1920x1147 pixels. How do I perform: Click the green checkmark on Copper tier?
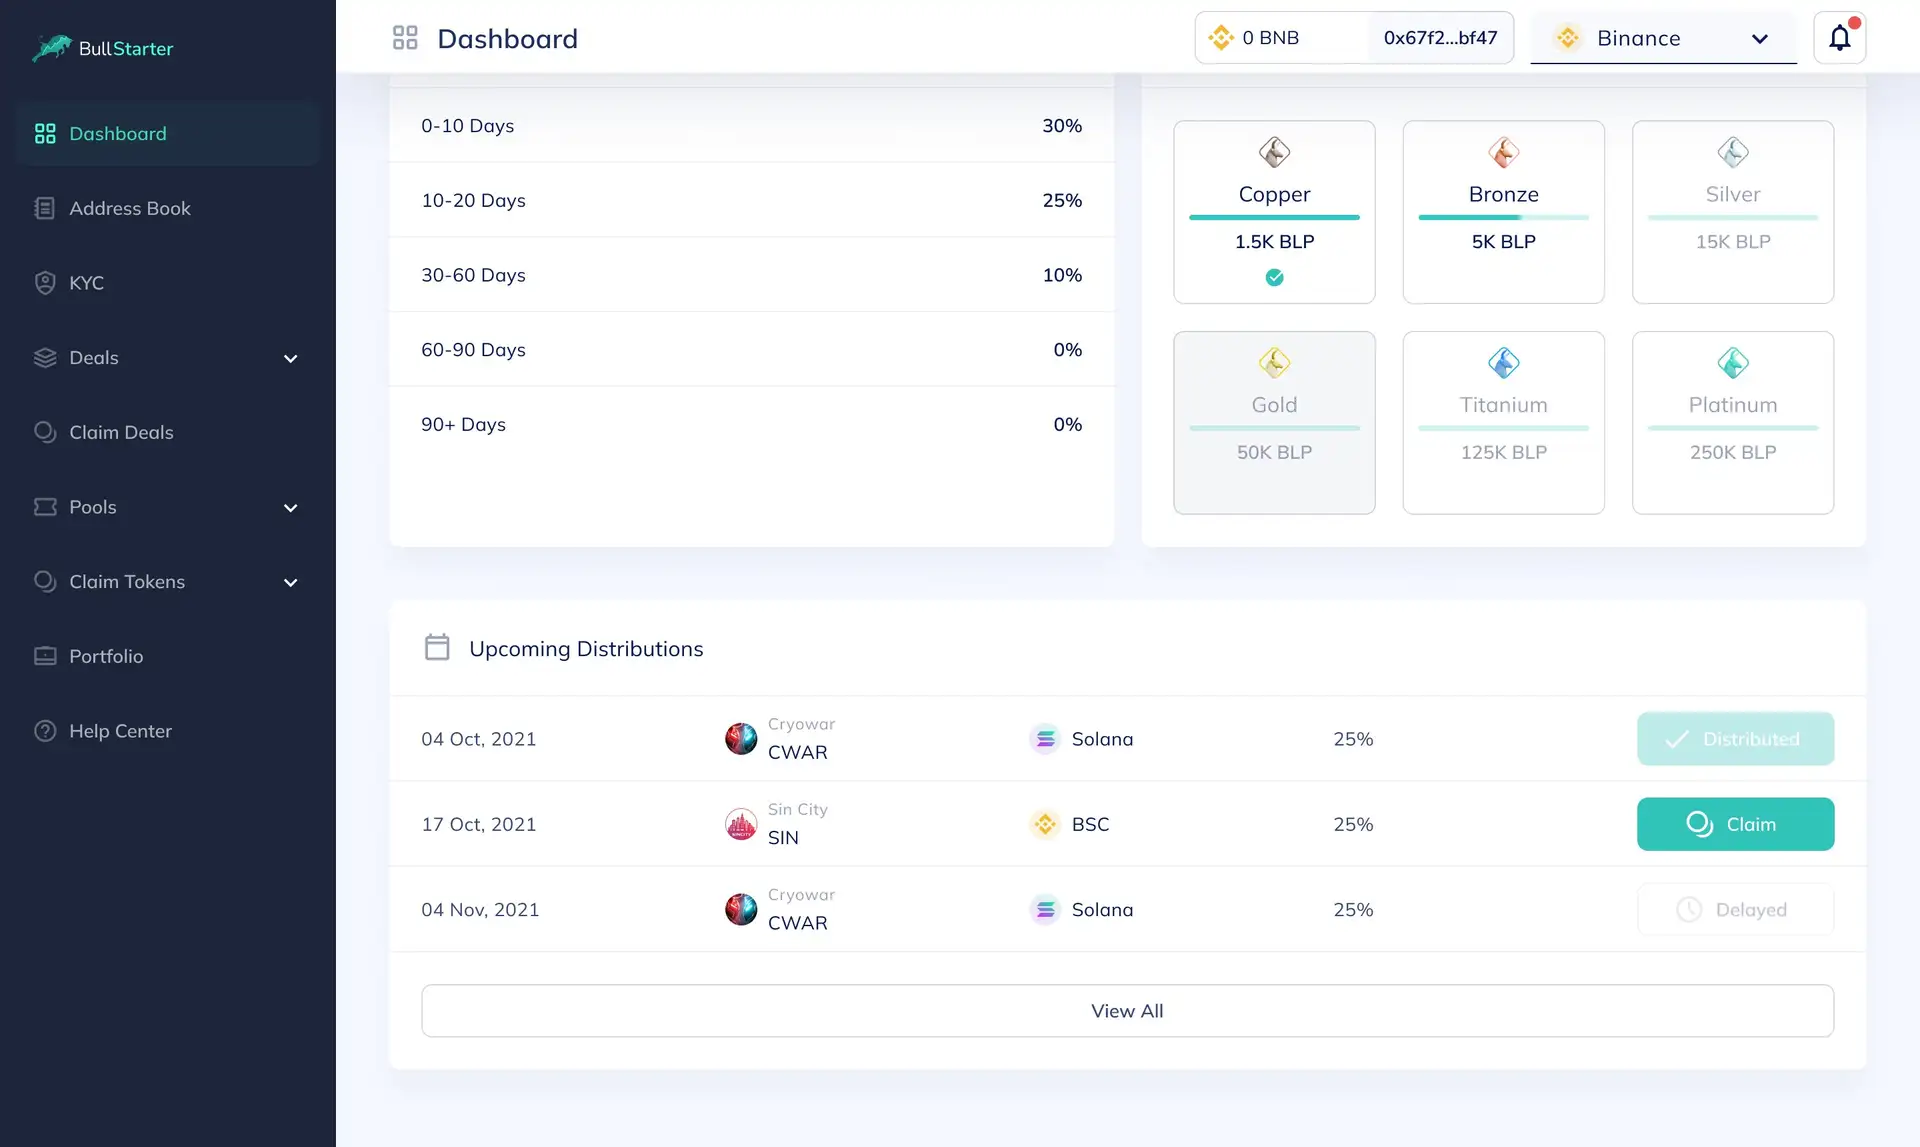(x=1274, y=277)
